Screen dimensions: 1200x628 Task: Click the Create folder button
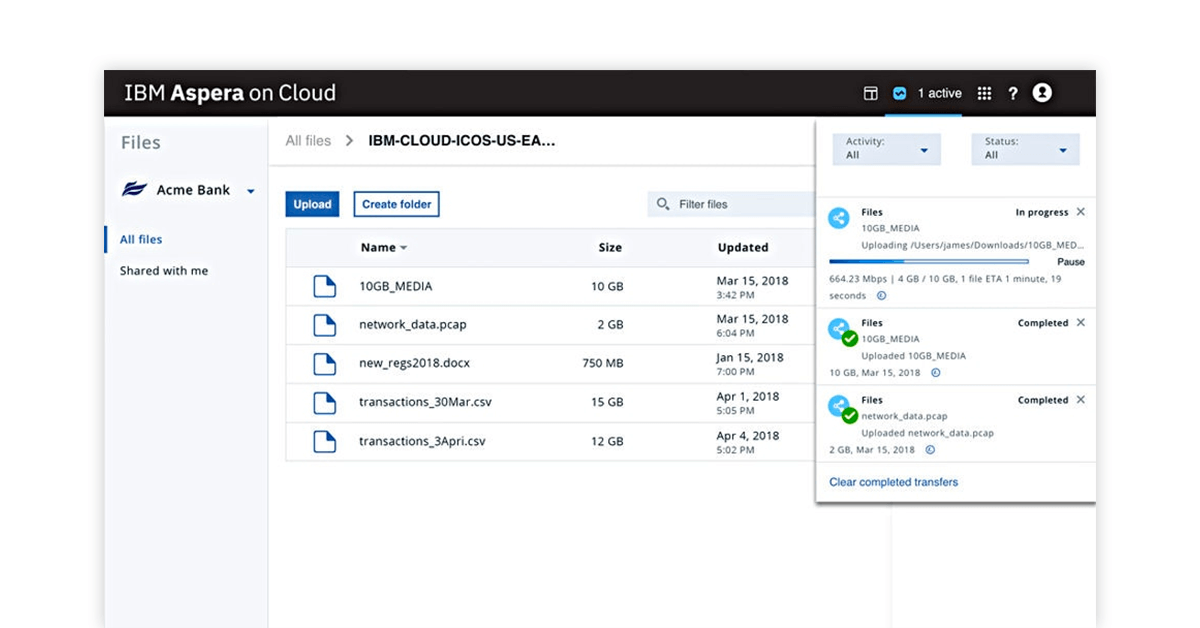(396, 204)
